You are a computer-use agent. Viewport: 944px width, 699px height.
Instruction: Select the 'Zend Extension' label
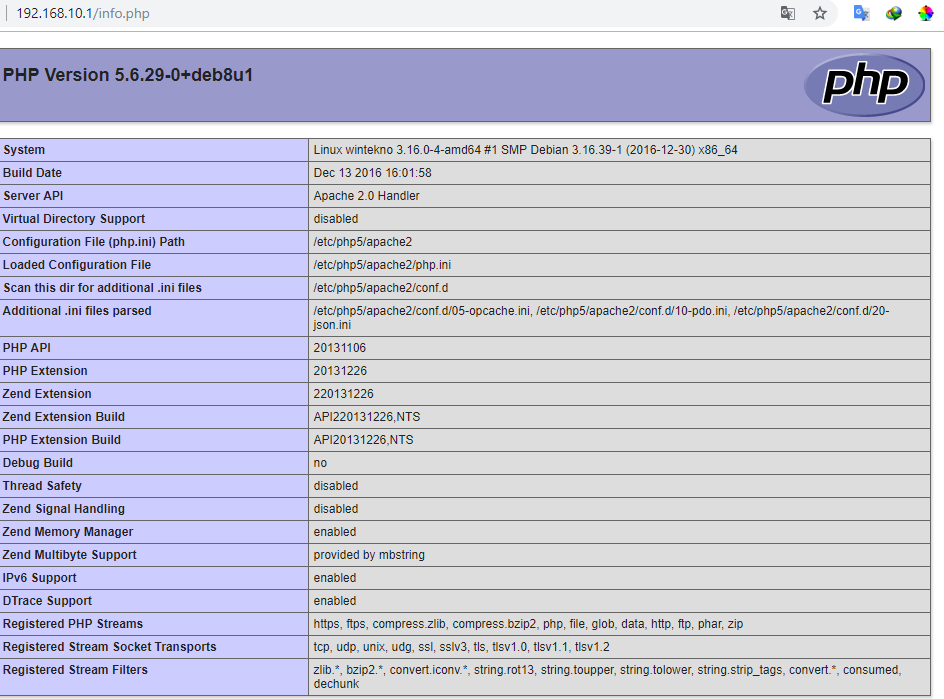coord(47,394)
